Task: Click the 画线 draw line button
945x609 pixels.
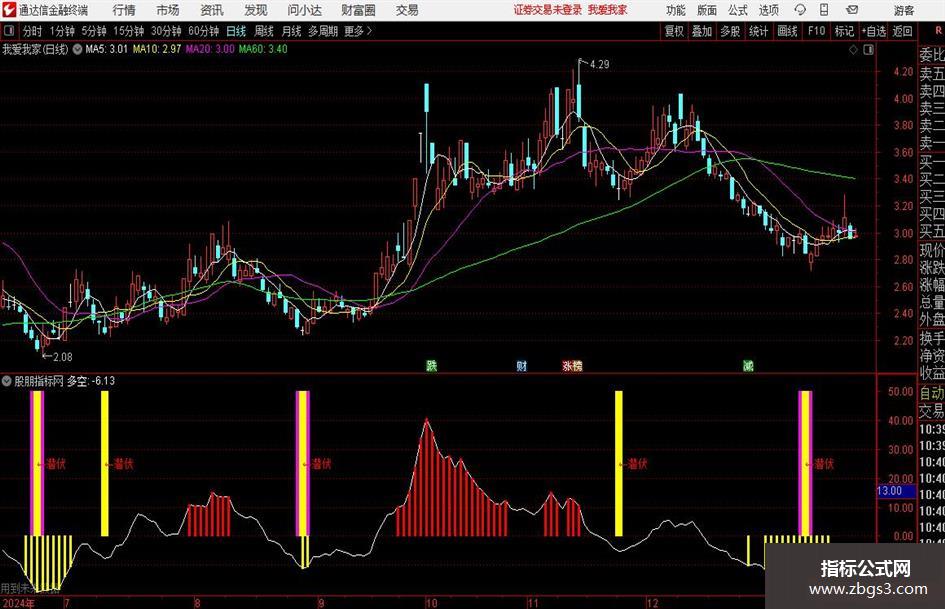Action: (x=787, y=31)
